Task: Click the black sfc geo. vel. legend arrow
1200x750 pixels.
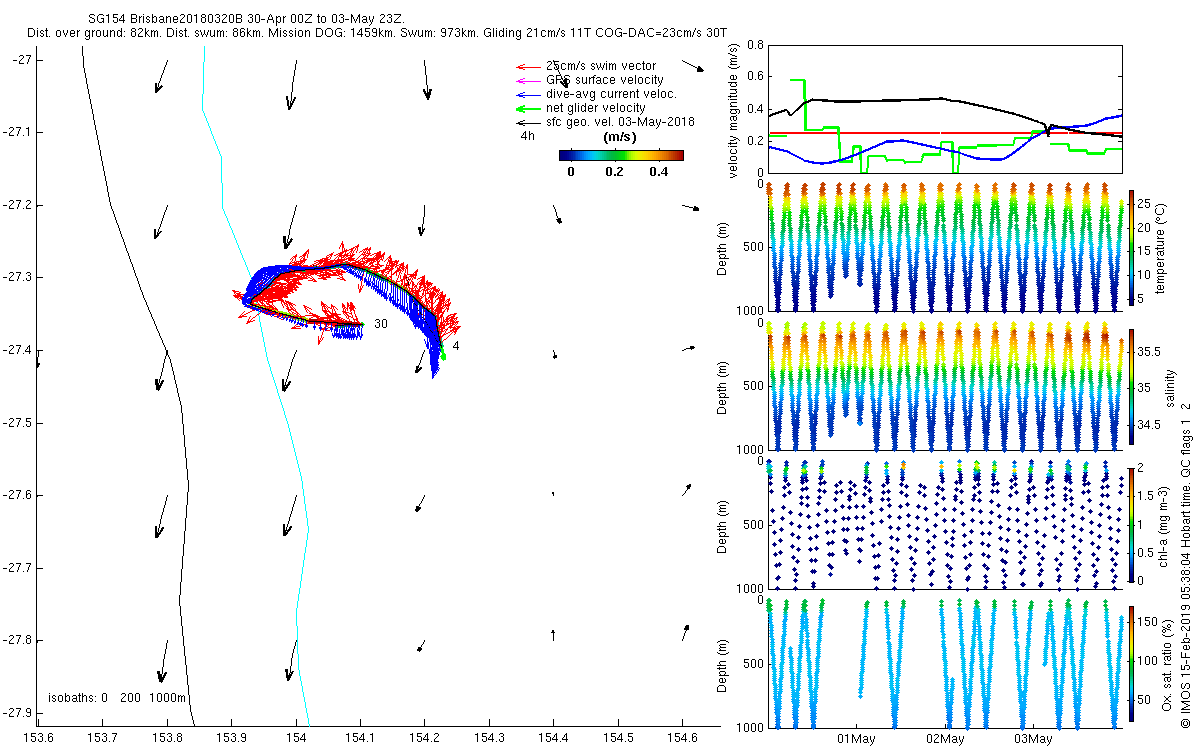Action: coord(525,122)
